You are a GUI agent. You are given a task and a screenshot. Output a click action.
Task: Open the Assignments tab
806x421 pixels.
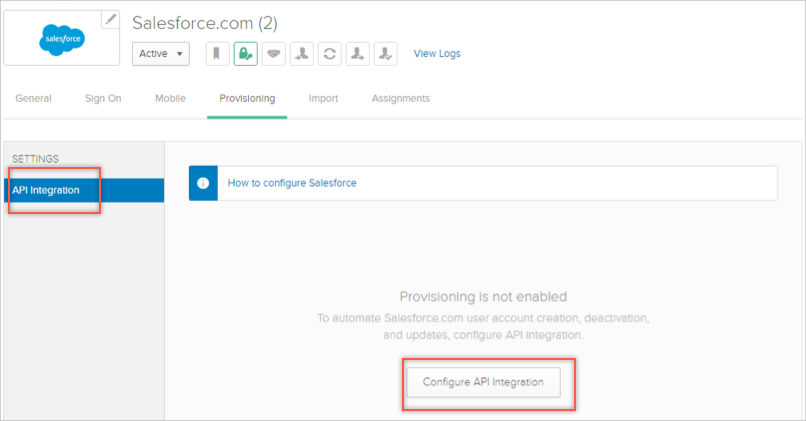coord(400,99)
